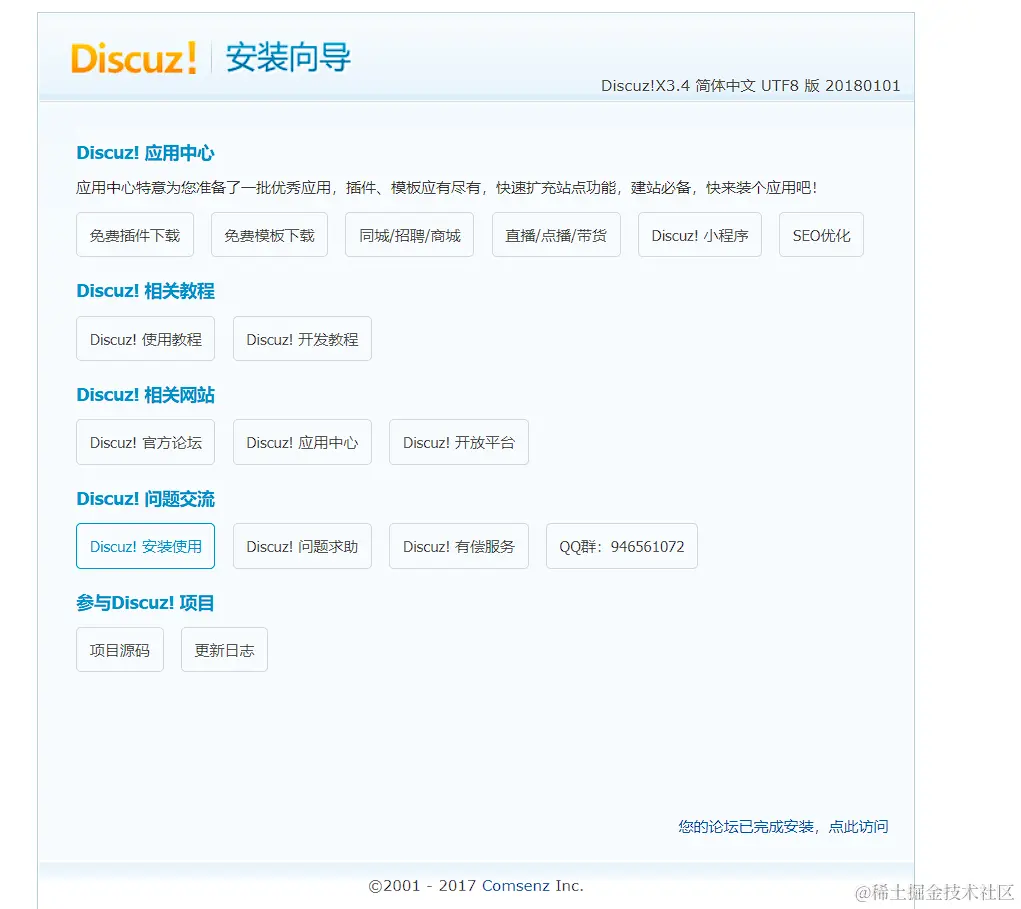Click 同城/招聘/商城 button
The width and height of the screenshot is (1021, 909).
tap(410, 234)
